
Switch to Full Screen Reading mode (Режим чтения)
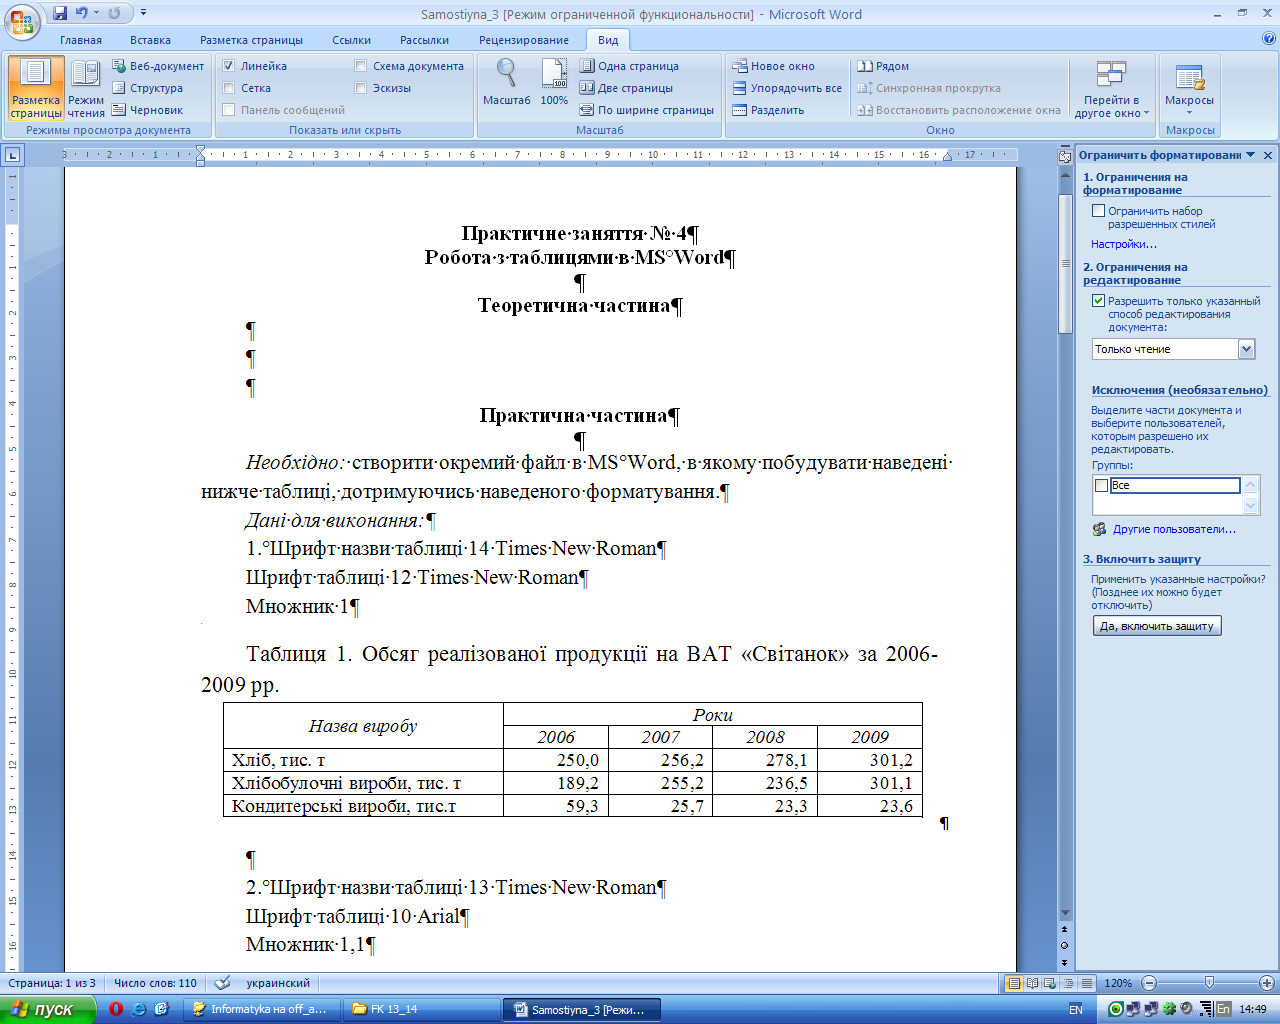pos(86,88)
